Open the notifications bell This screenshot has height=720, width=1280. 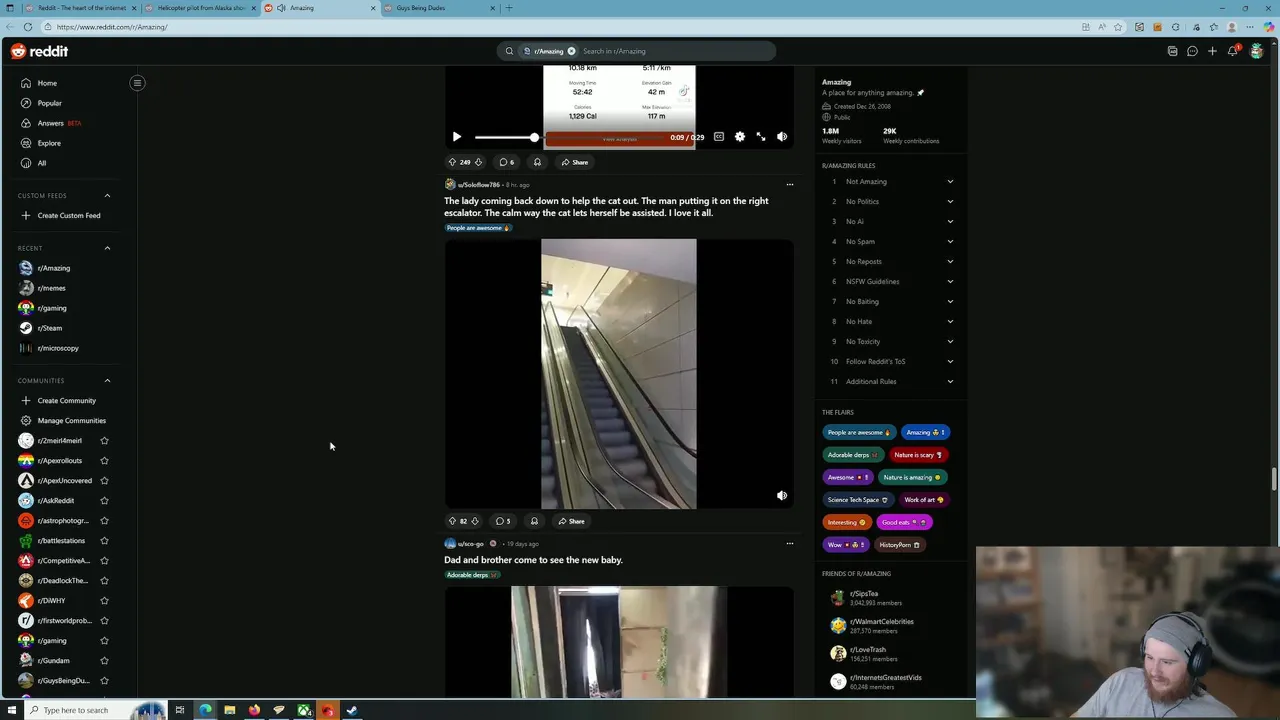point(1233,51)
